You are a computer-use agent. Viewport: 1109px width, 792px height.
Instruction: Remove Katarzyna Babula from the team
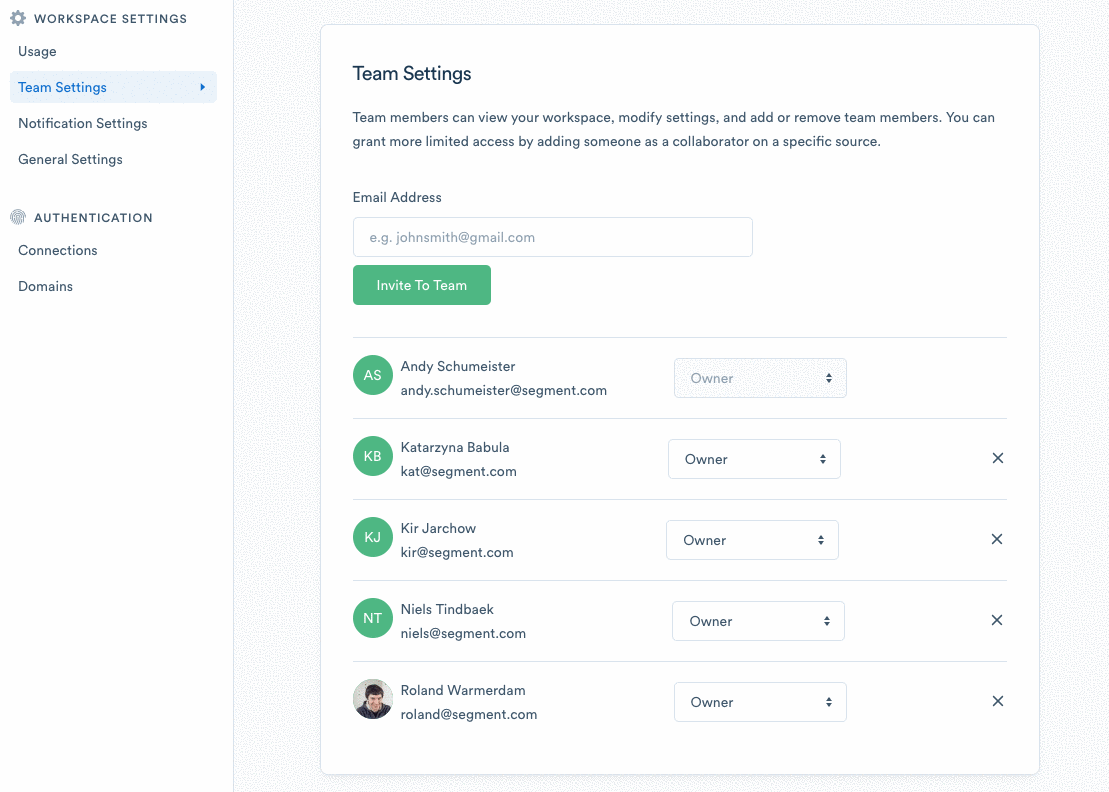pyautogui.click(x=997, y=458)
